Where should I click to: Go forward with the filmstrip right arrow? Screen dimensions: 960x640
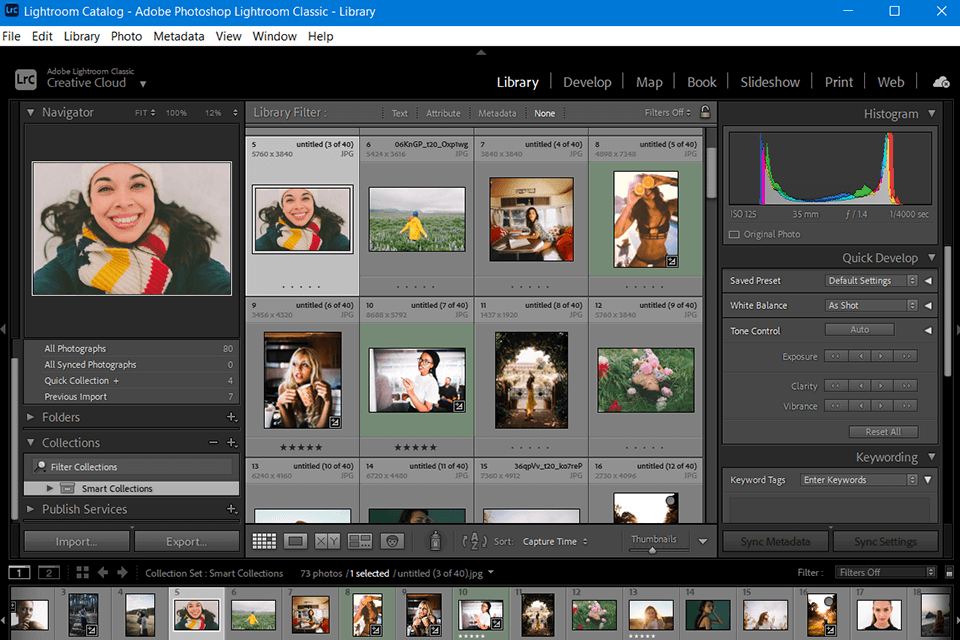click(122, 573)
